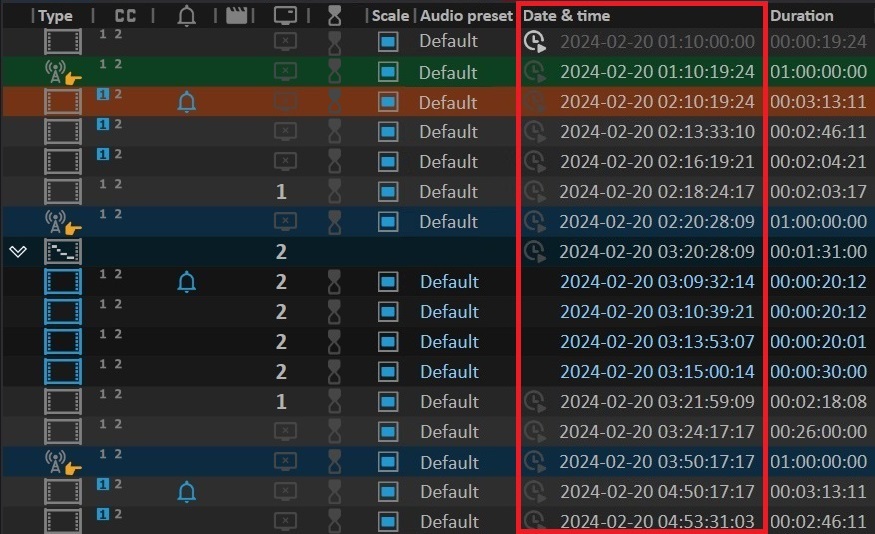Click the crossed monitor icon in 01:10:00:00 row
This screenshot has height=534, width=875.
285,41
